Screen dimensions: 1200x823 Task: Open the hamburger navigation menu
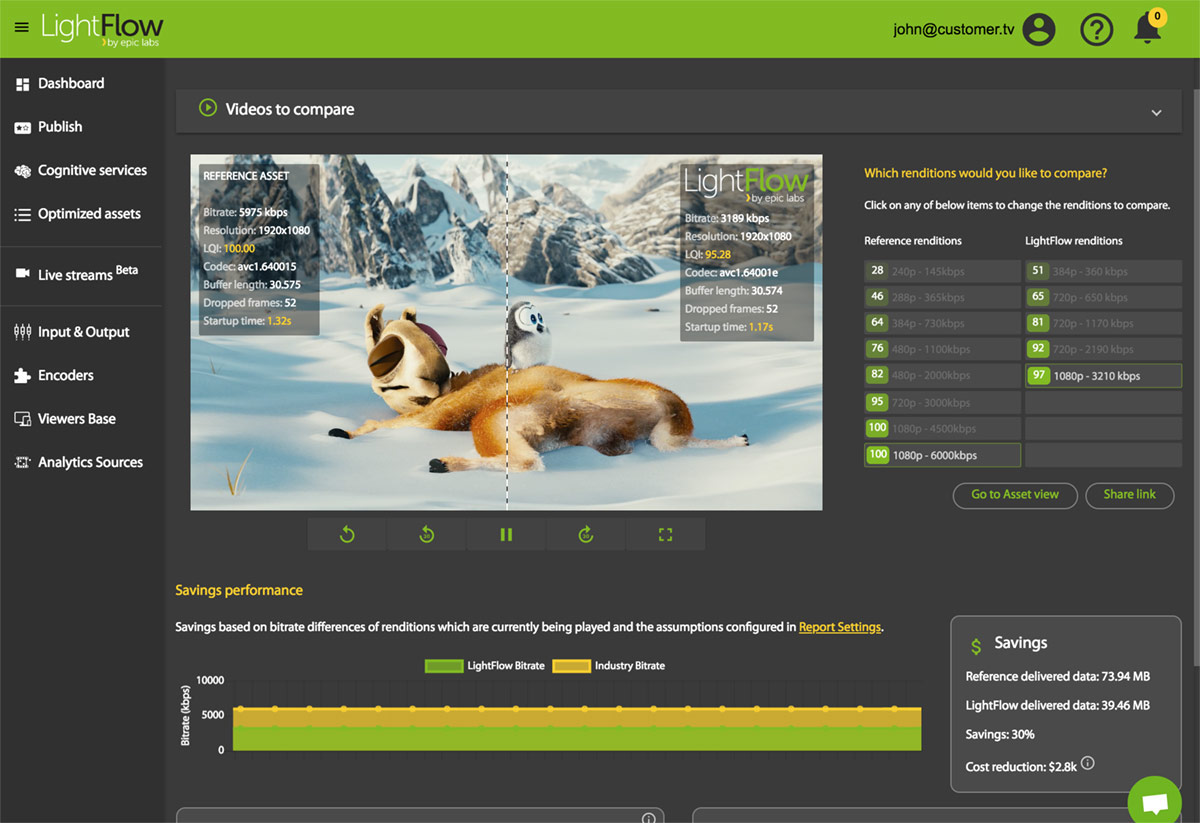(22, 27)
